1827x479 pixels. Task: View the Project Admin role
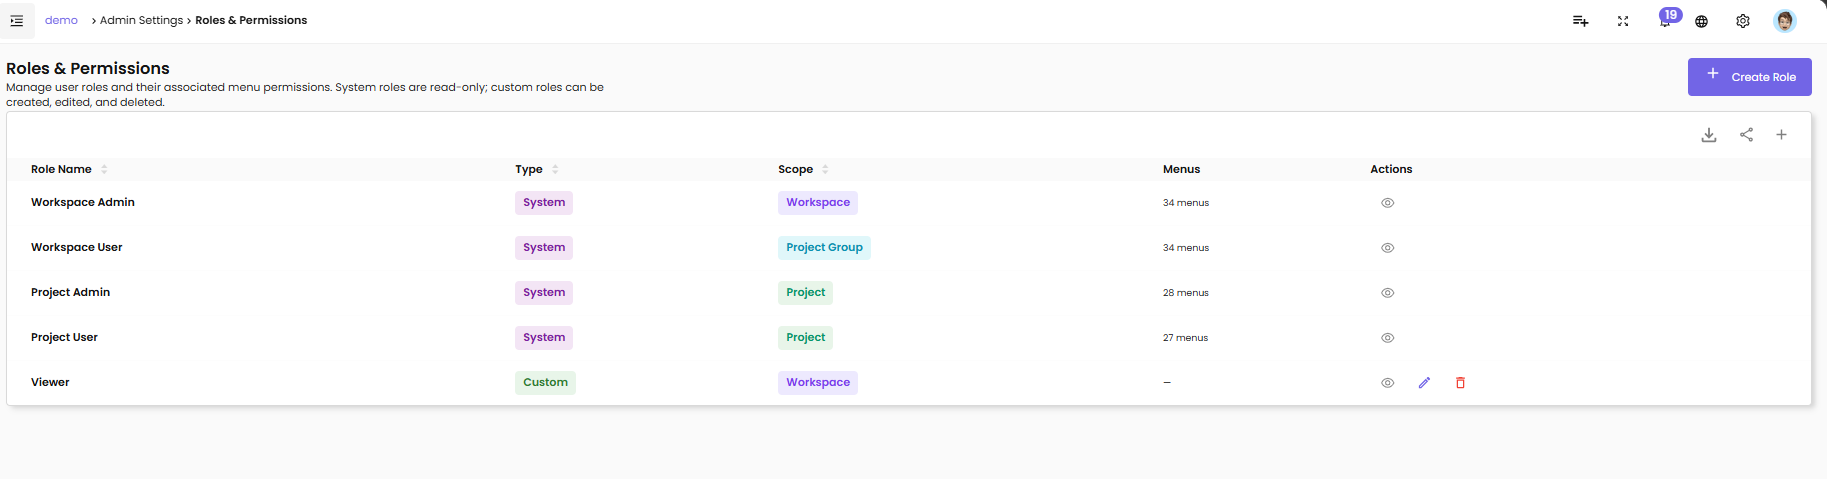(1387, 293)
